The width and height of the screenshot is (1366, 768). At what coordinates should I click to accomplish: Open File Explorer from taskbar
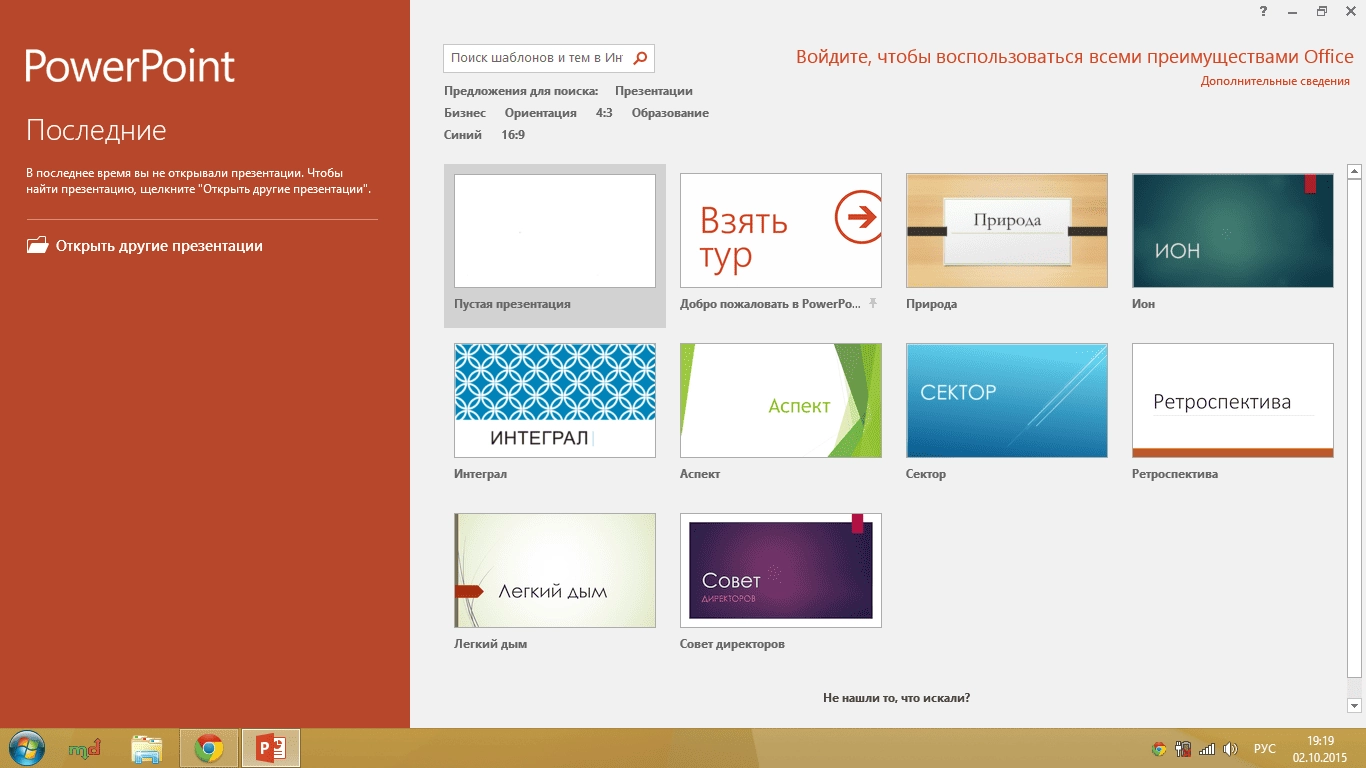[x=147, y=748]
